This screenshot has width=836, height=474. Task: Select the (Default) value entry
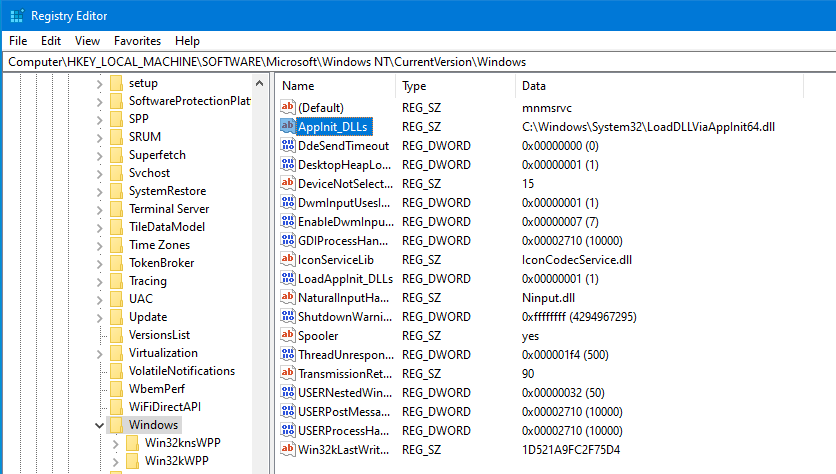click(x=320, y=107)
